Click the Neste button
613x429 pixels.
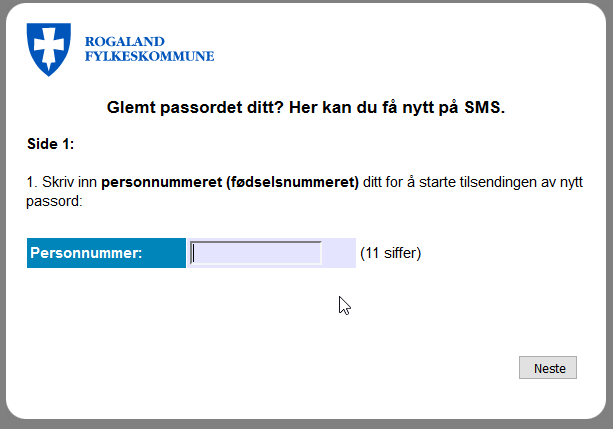(x=549, y=368)
